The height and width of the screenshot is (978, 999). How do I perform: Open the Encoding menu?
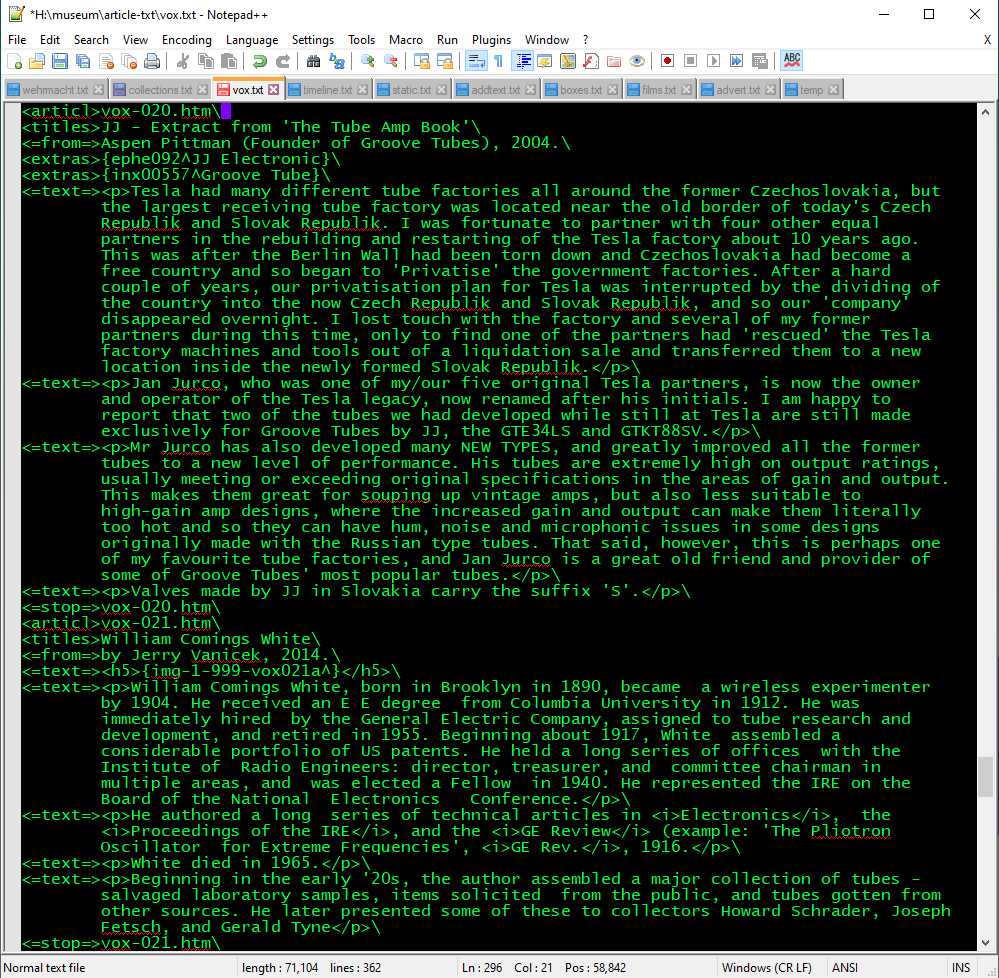[x=187, y=40]
